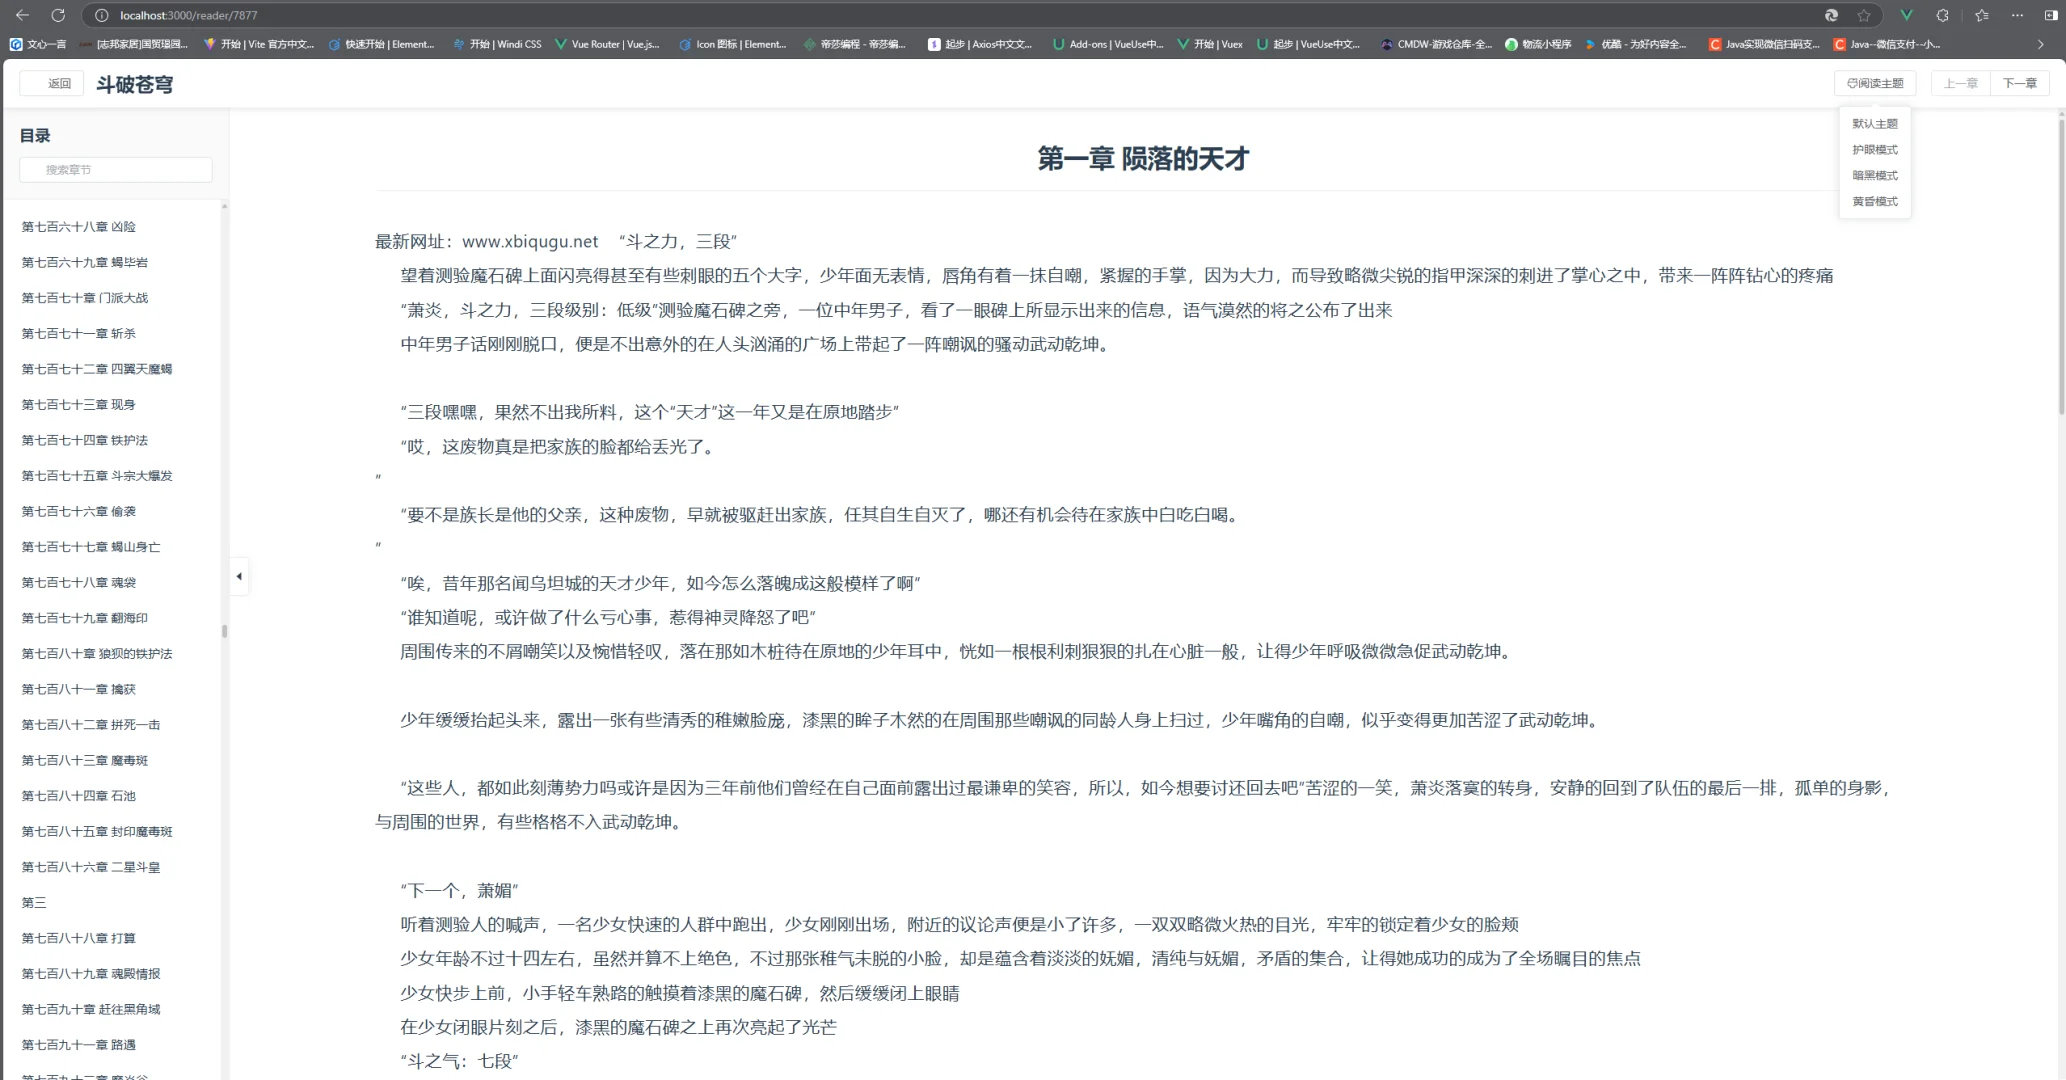Open the browser sidebar panel icon
Viewport: 2066px width, 1080px height.
pyautogui.click(x=2052, y=15)
